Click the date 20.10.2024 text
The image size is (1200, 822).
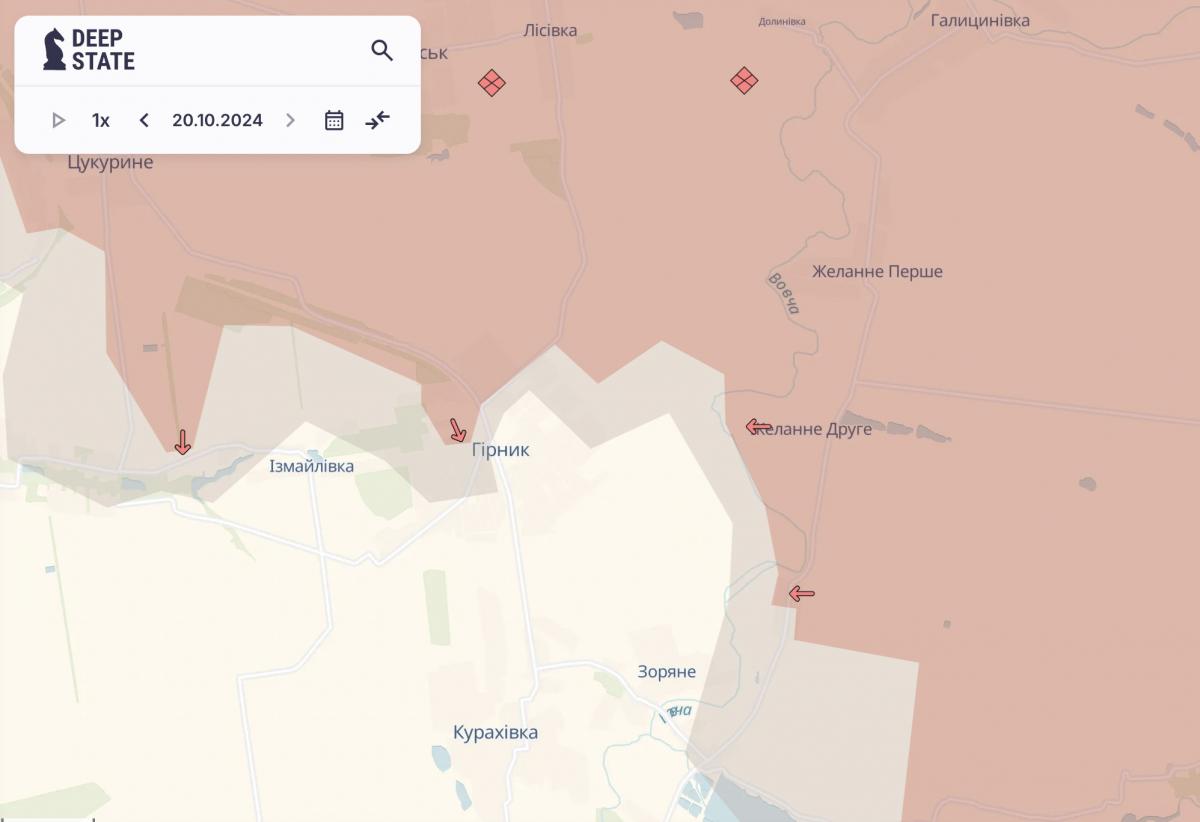tap(217, 120)
